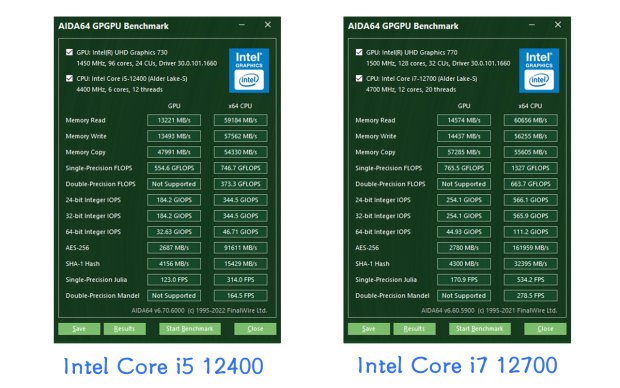Select SHA-1 Hash value 32395 MB/s
Screen dimensions: 620x388
531,264
